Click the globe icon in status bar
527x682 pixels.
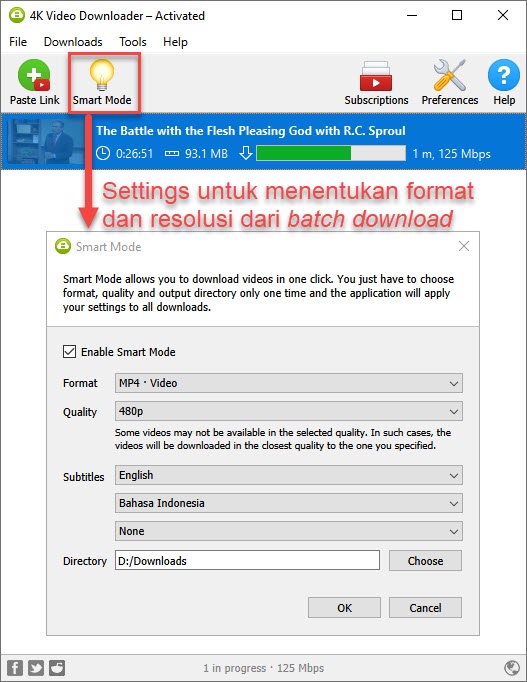click(512, 668)
